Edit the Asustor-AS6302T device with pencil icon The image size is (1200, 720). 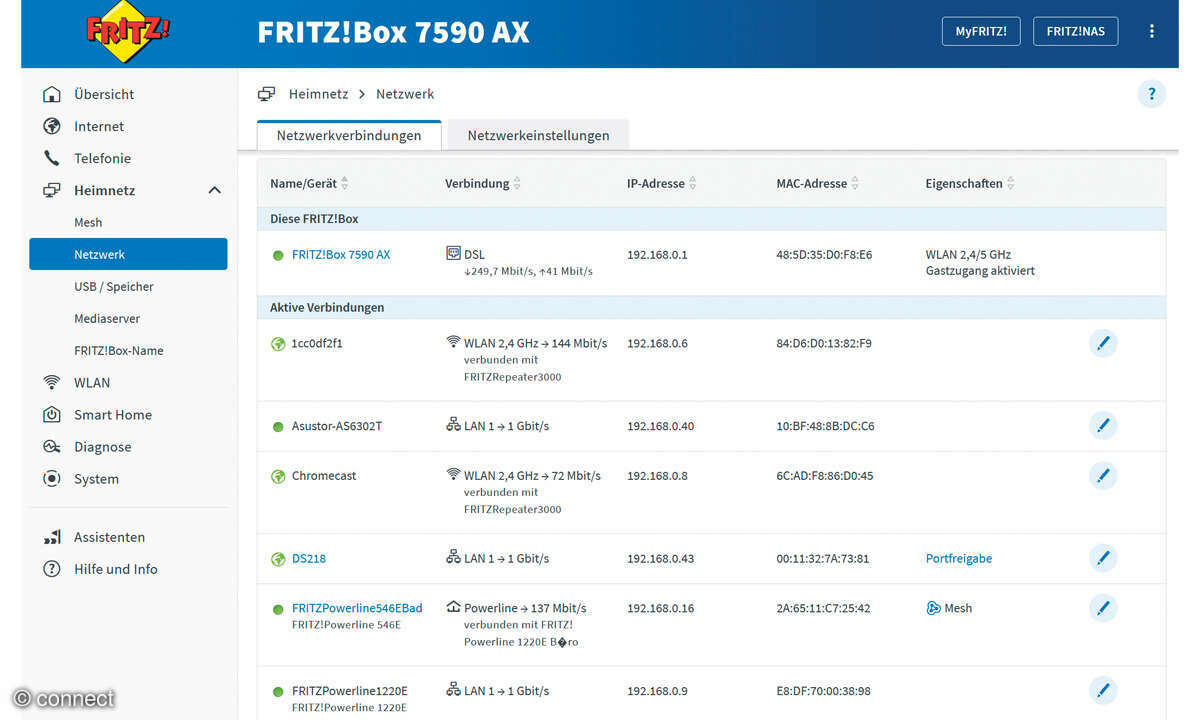1103,426
